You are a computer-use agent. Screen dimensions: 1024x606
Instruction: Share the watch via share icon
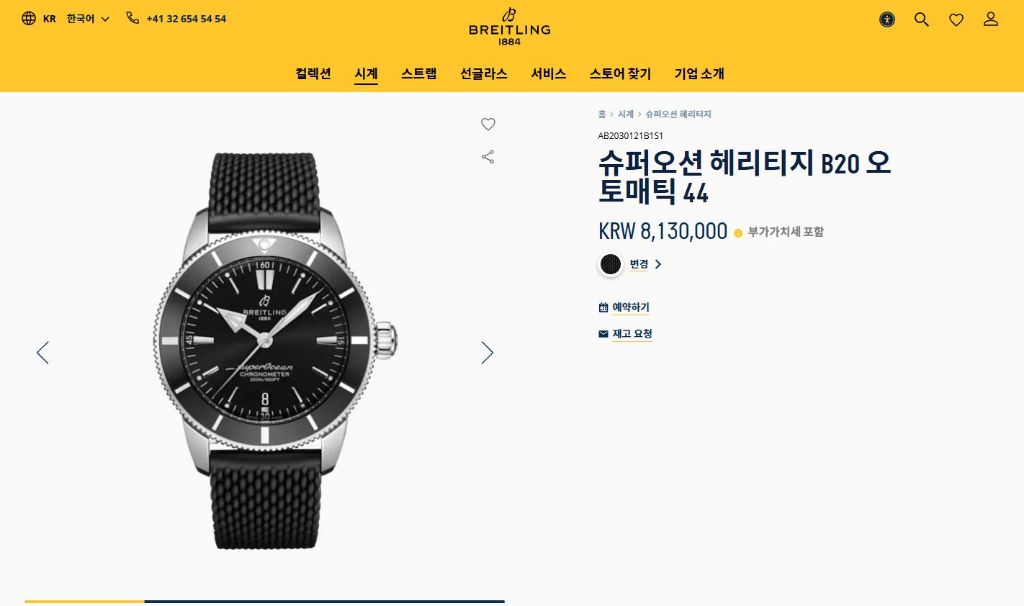point(488,157)
